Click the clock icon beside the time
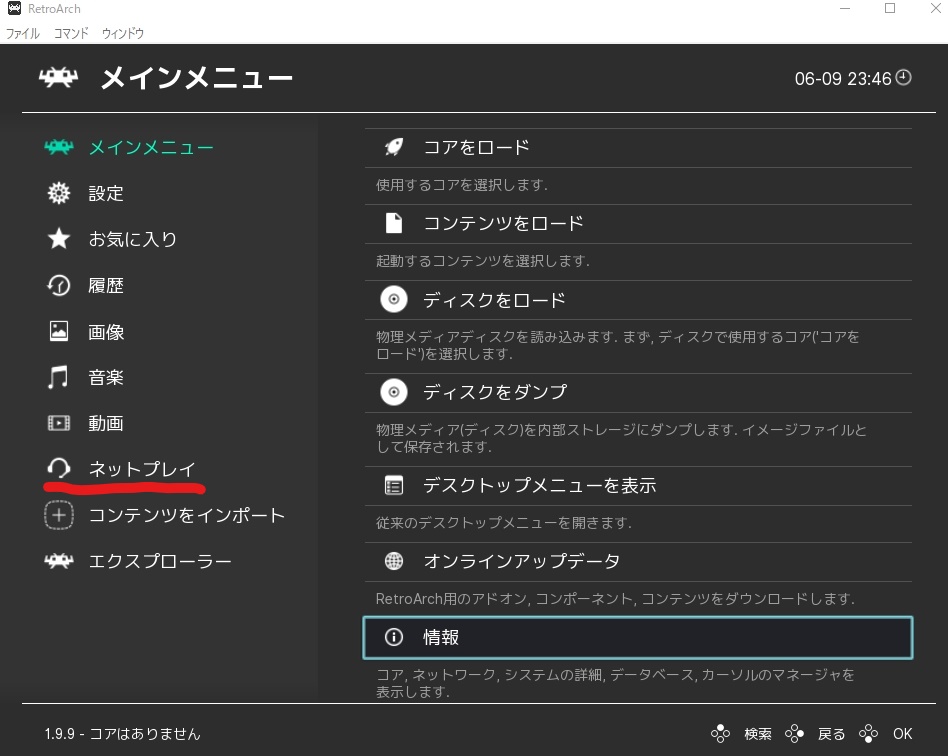 click(903, 77)
